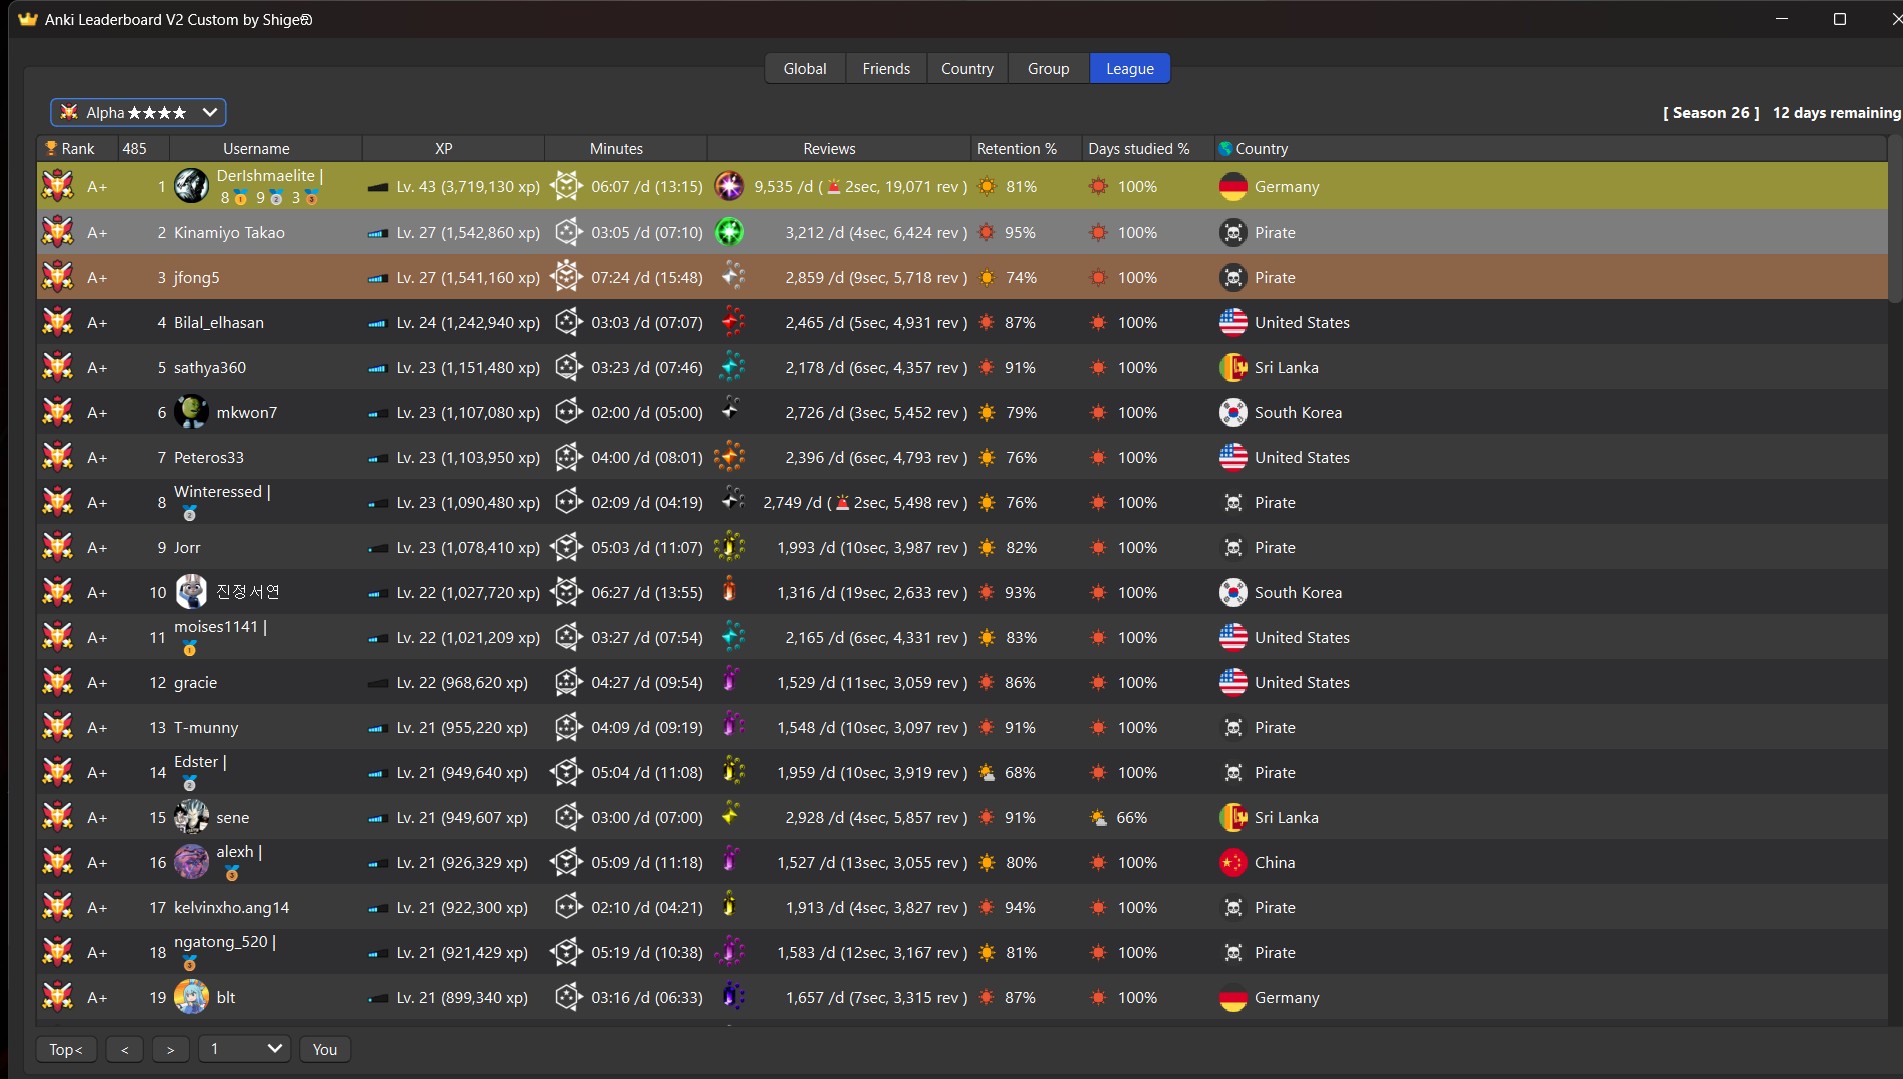Click the Sri Lanka flag for sathya360
Viewport: 1903px width, 1079px height.
click(x=1233, y=367)
